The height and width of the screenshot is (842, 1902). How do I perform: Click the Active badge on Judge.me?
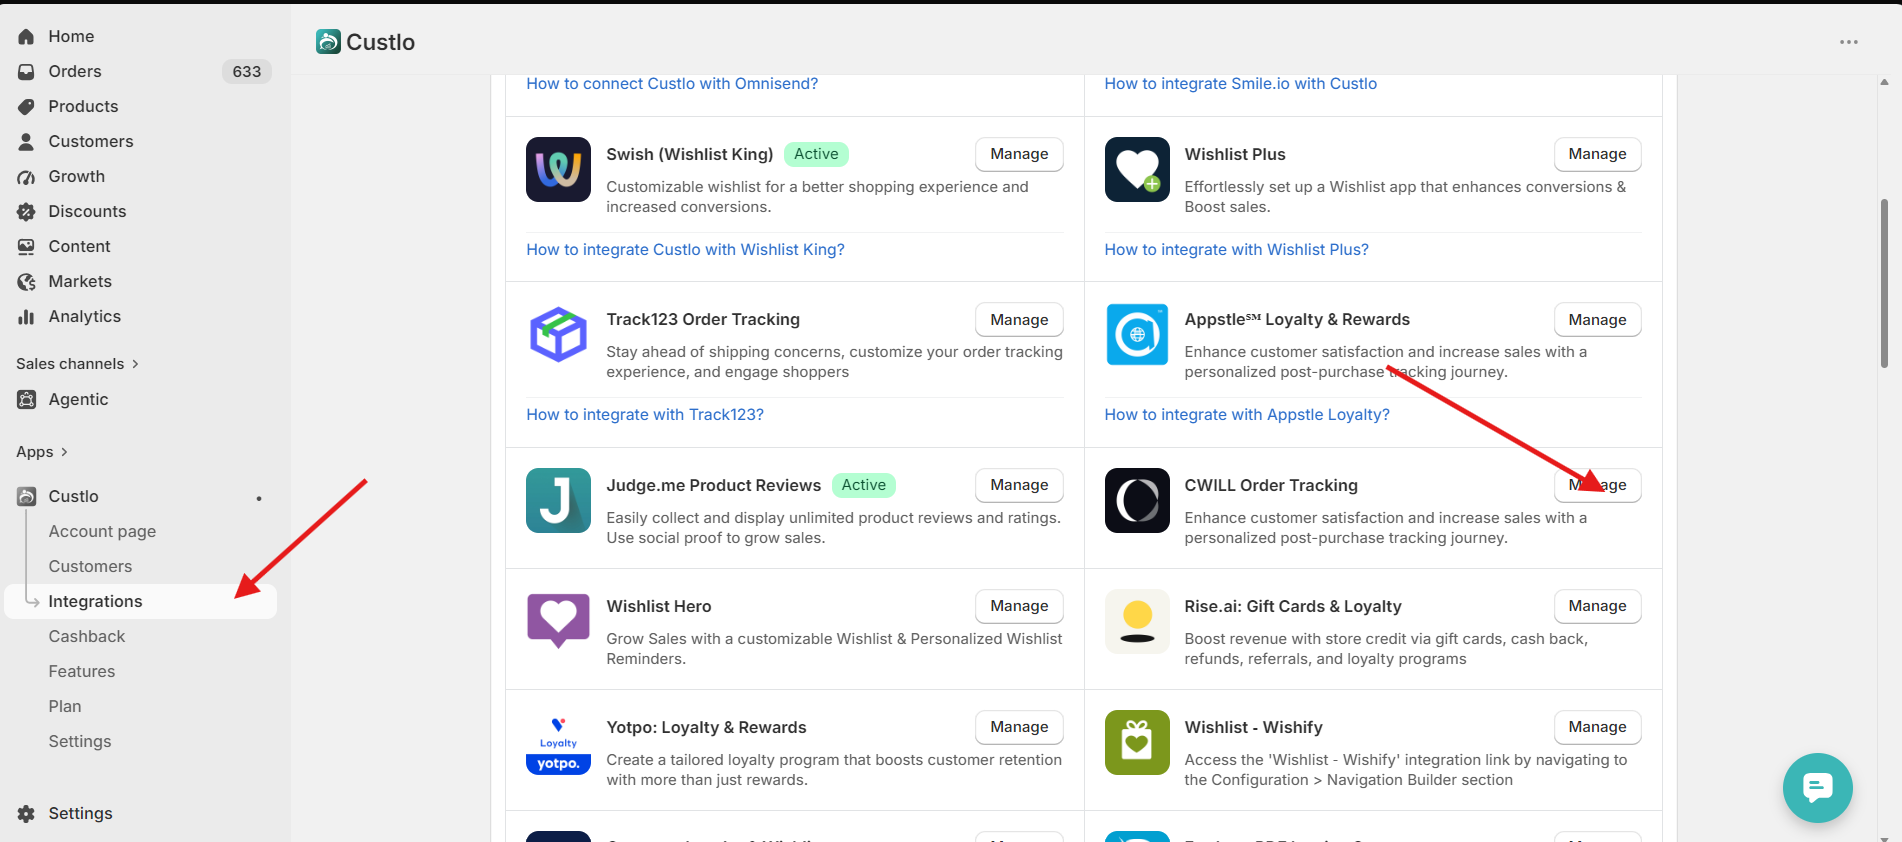pos(863,485)
